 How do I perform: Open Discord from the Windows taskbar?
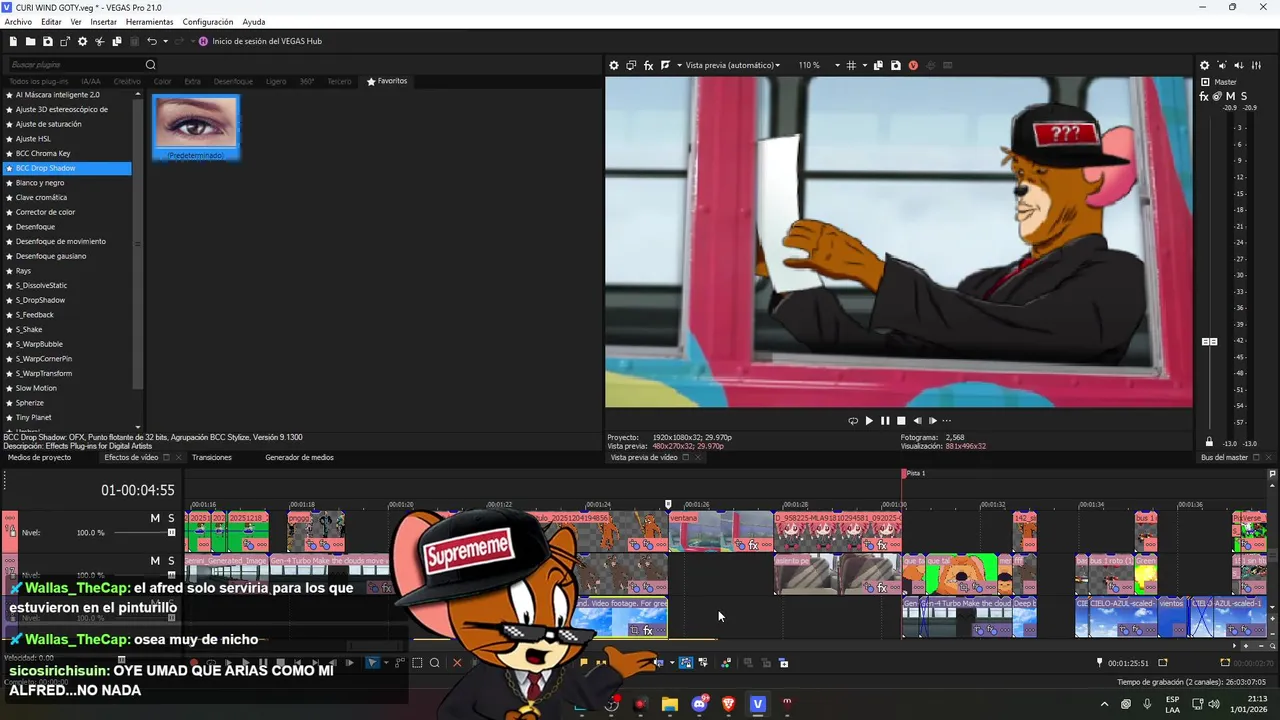click(x=699, y=704)
